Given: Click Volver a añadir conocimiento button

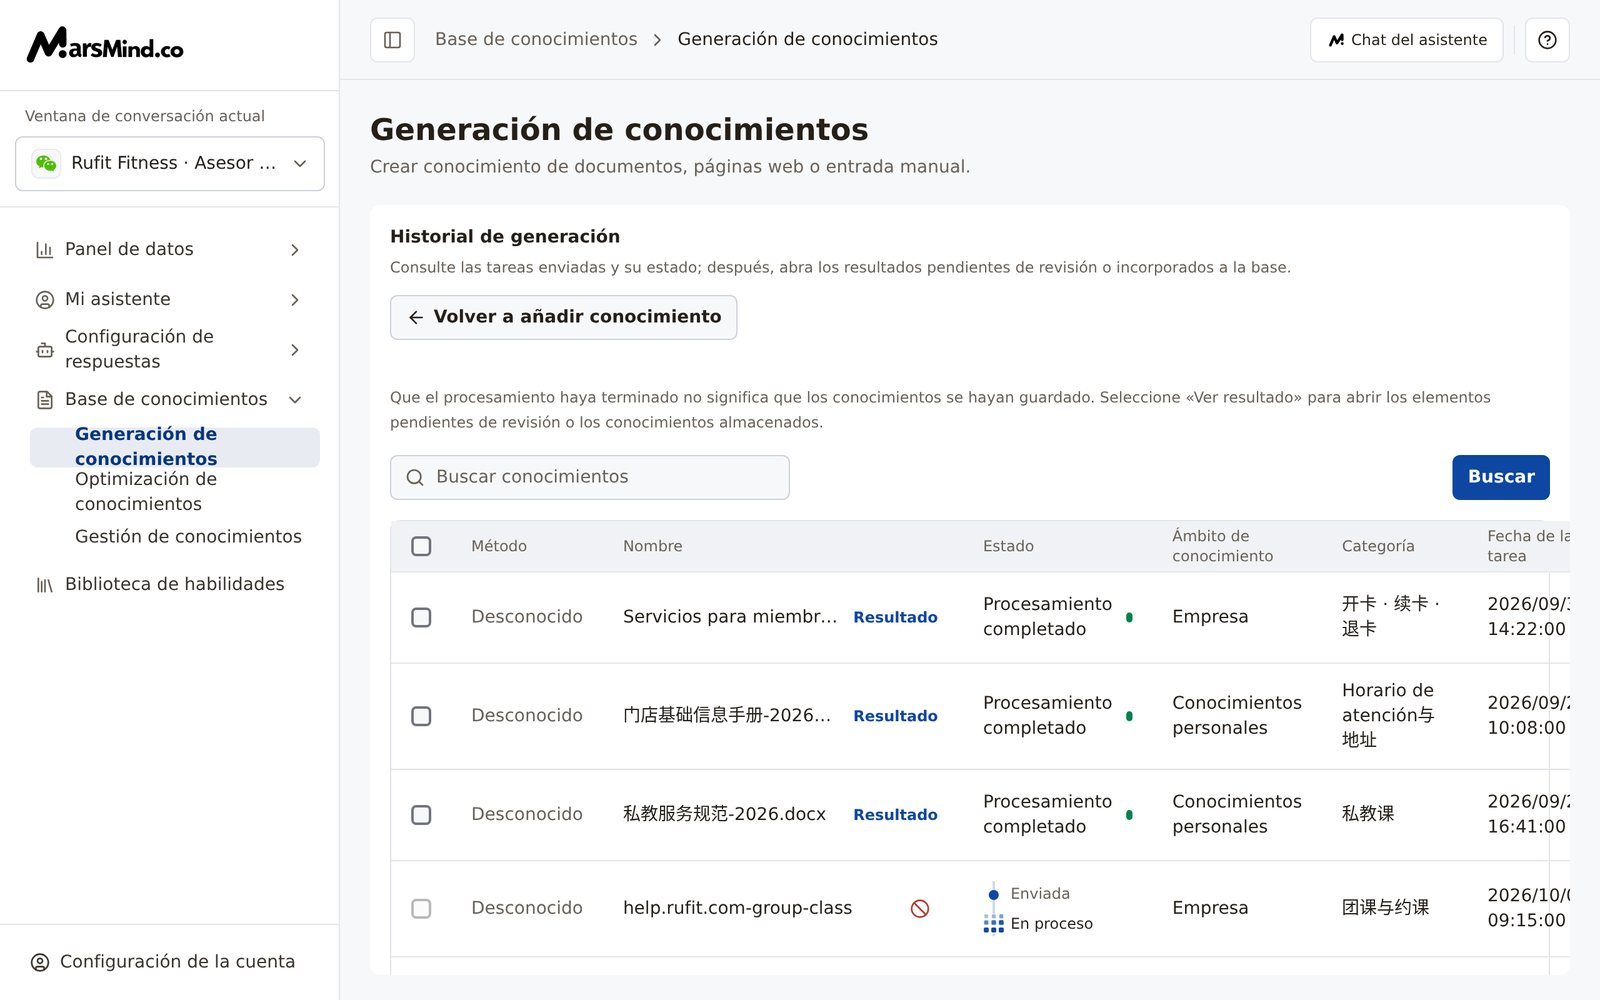Looking at the screenshot, I should tap(564, 317).
